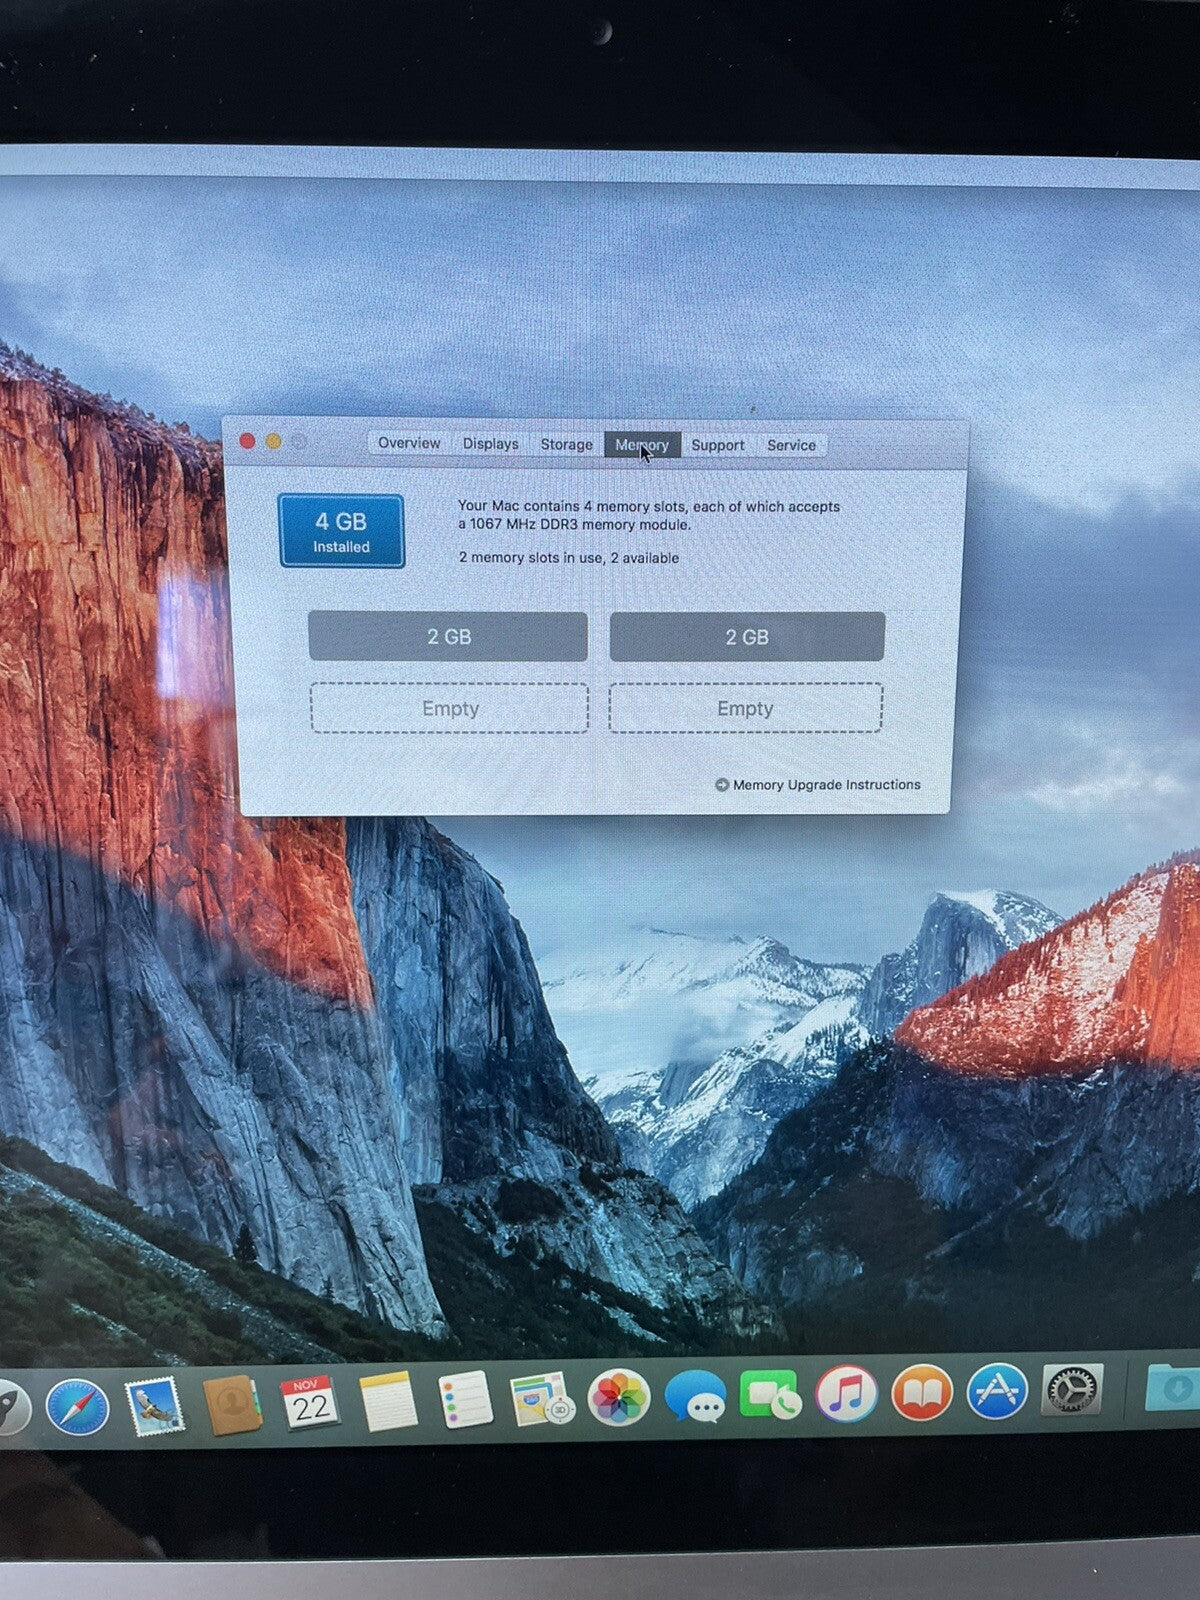Viewport: 1200px width, 1600px height.
Task: Click the '1067 MHz DDR3 memory module' text
Action: (580, 524)
